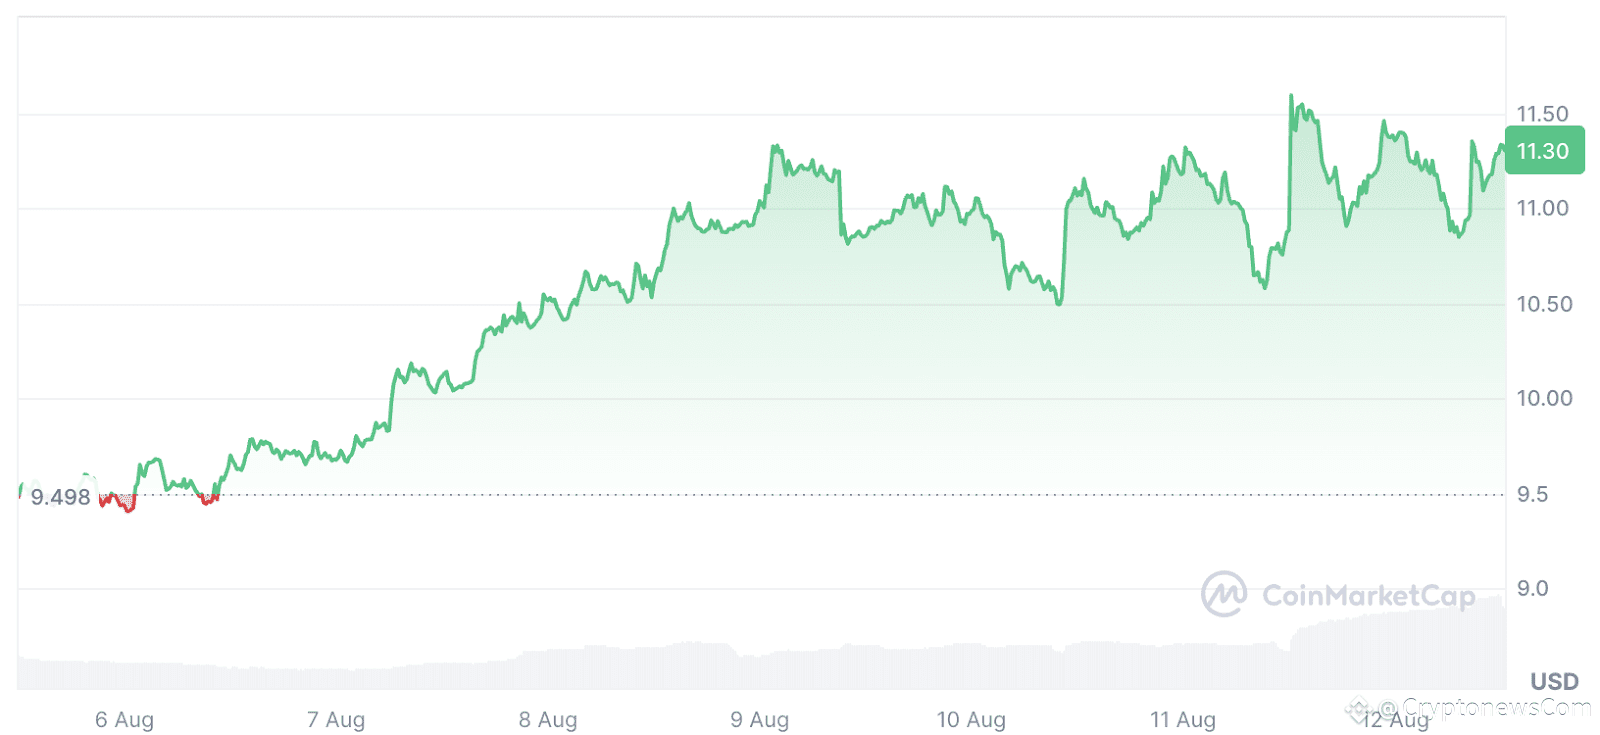Image resolution: width=1600 pixels, height=735 pixels.
Task: Click the 10.00 price axis label
Action: pyautogui.click(x=1544, y=398)
